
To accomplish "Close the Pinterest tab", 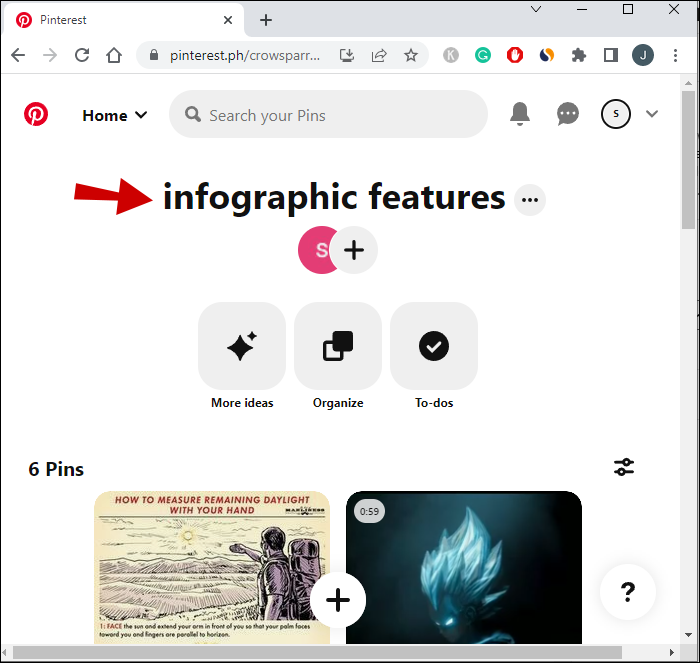I will click(228, 20).
